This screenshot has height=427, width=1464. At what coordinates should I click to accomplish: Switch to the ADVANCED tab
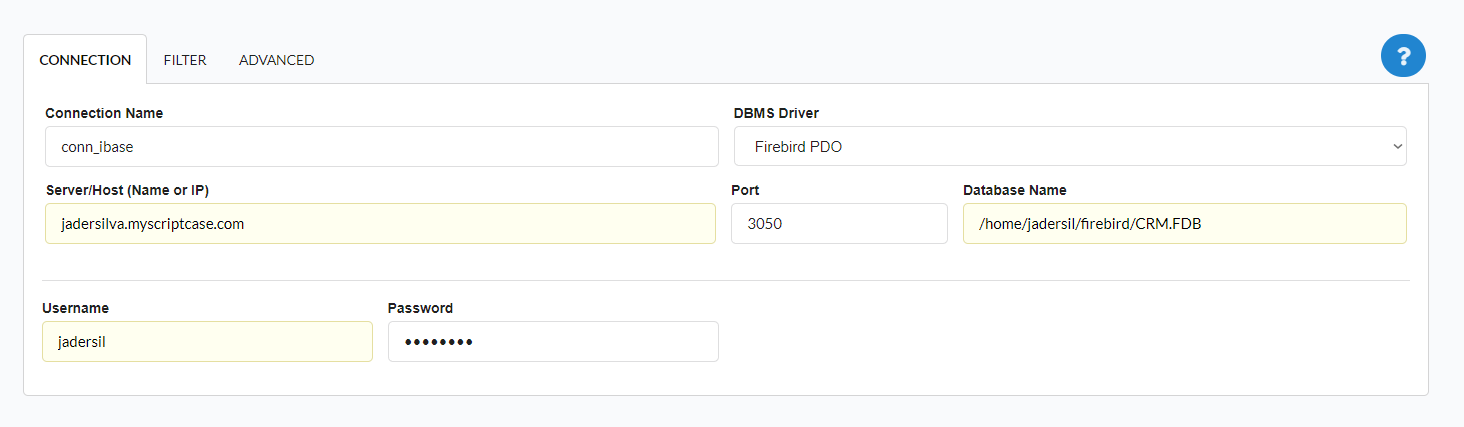(277, 60)
